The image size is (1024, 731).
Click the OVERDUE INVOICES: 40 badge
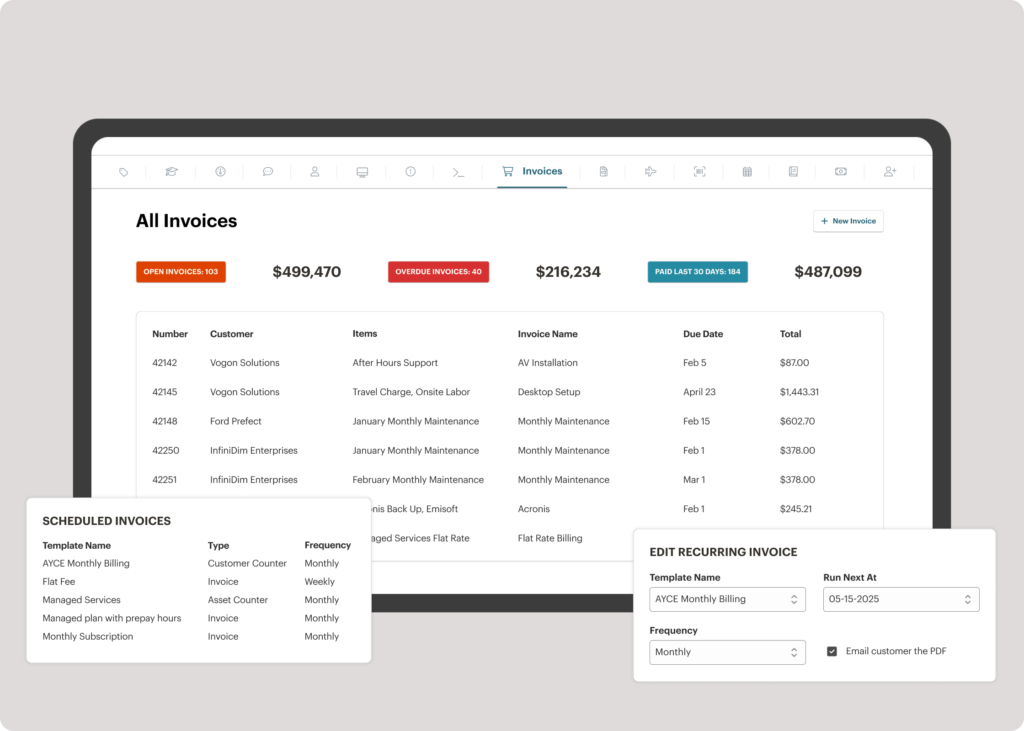438,271
